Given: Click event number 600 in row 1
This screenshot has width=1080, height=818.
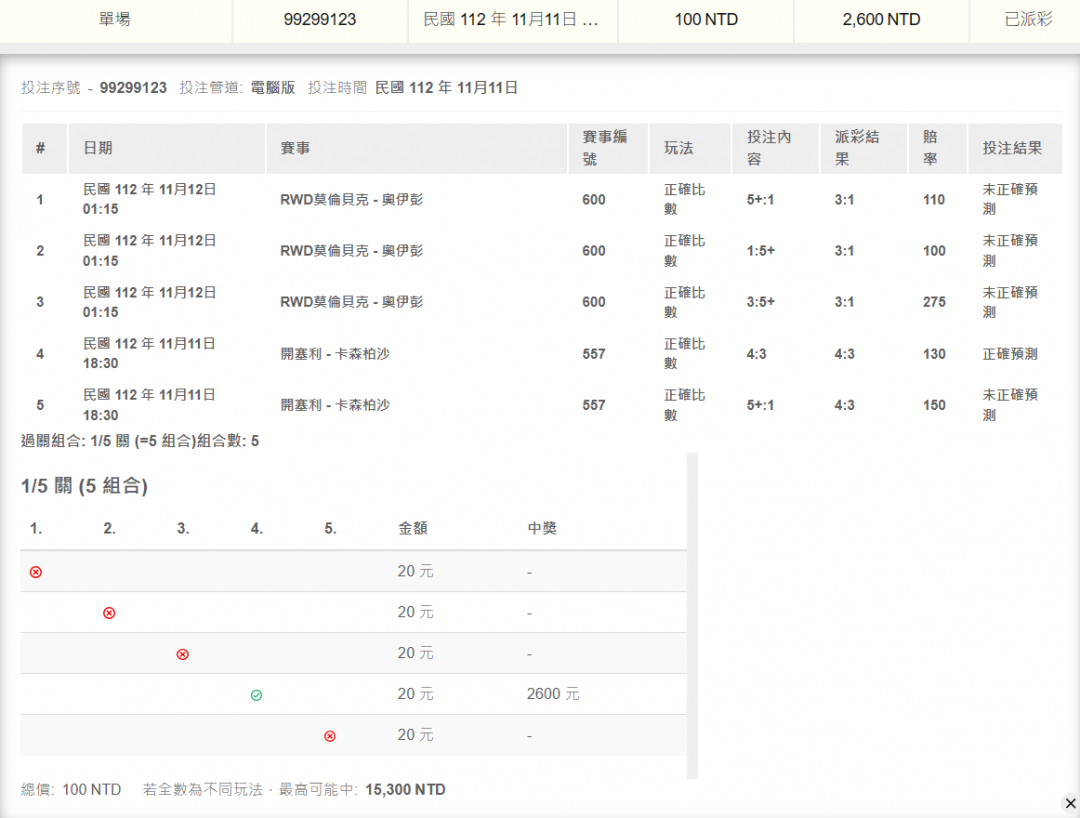Looking at the screenshot, I should [x=594, y=200].
